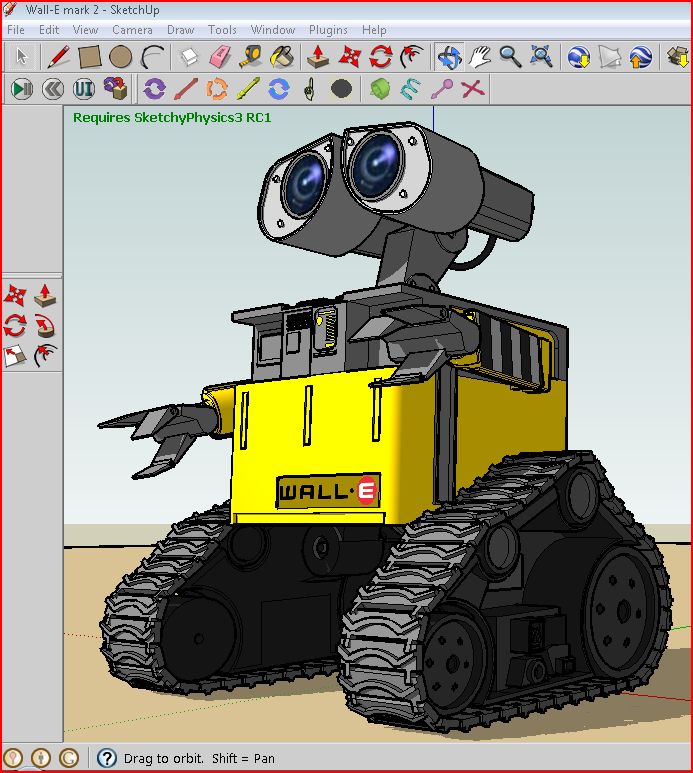Click the WALL·E logo plate on model
693x773 pixels.
click(328, 491)
